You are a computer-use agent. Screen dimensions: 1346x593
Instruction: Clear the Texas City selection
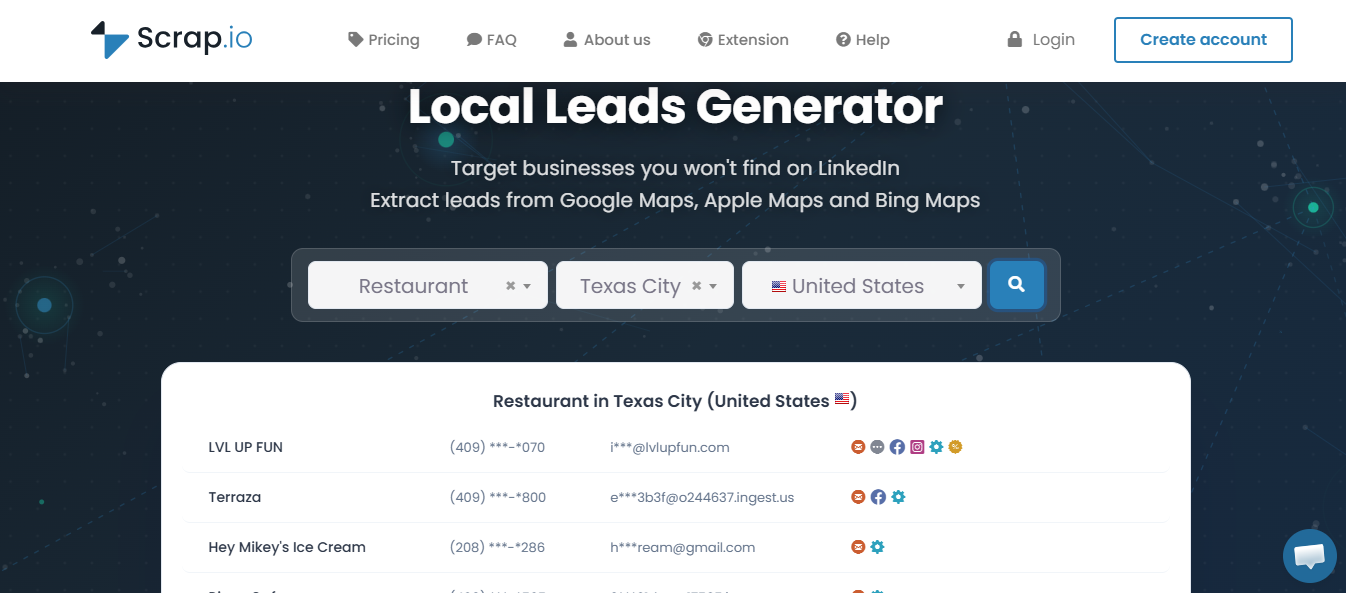click(697, 286)
